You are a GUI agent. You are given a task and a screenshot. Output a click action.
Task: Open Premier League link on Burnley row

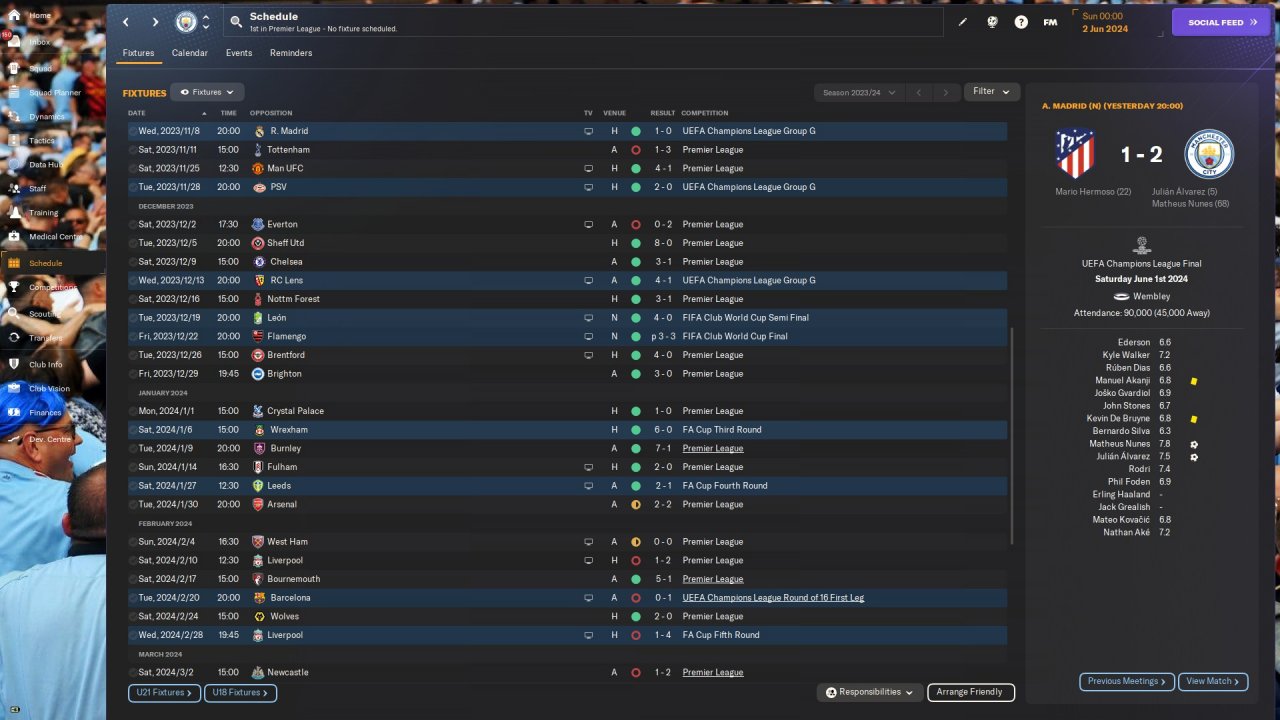pyautogui.click(x=713, y=448)
